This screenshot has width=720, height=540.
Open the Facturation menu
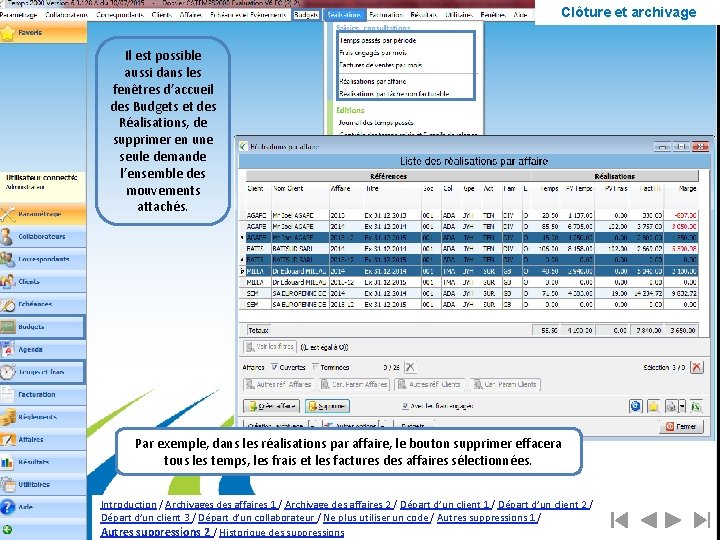point(386,15)
